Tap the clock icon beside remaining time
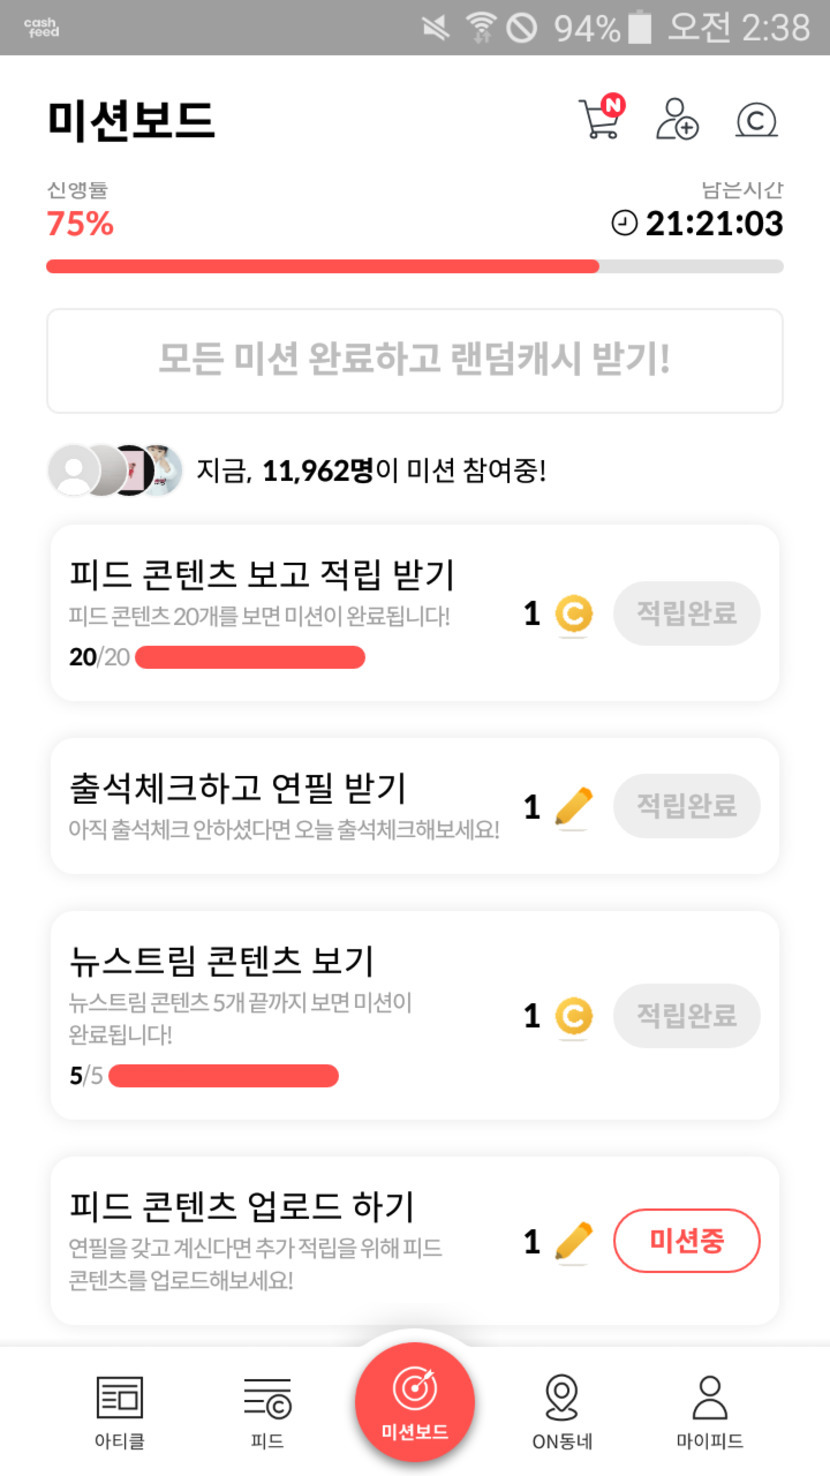This screenshot has height=1476, width=830. click(624, 223)
